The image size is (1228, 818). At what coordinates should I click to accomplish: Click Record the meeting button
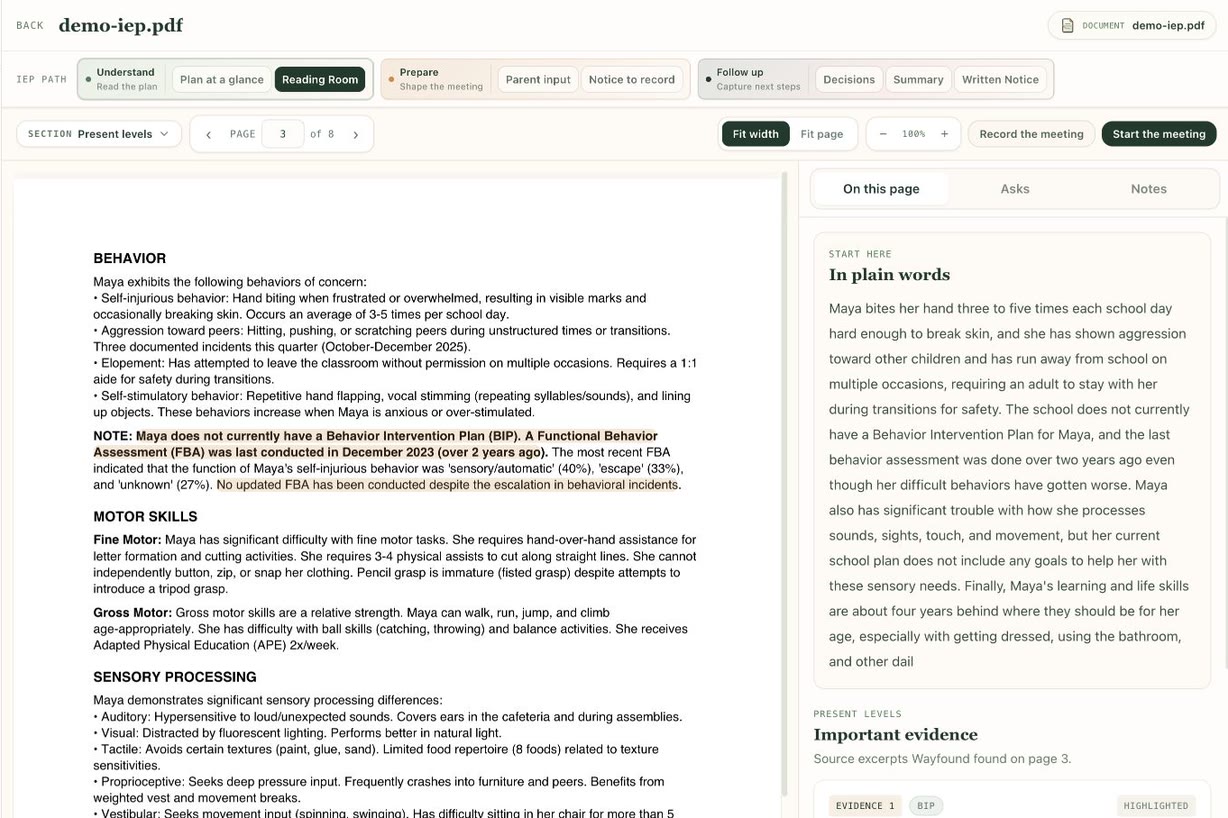[1031, 134]
